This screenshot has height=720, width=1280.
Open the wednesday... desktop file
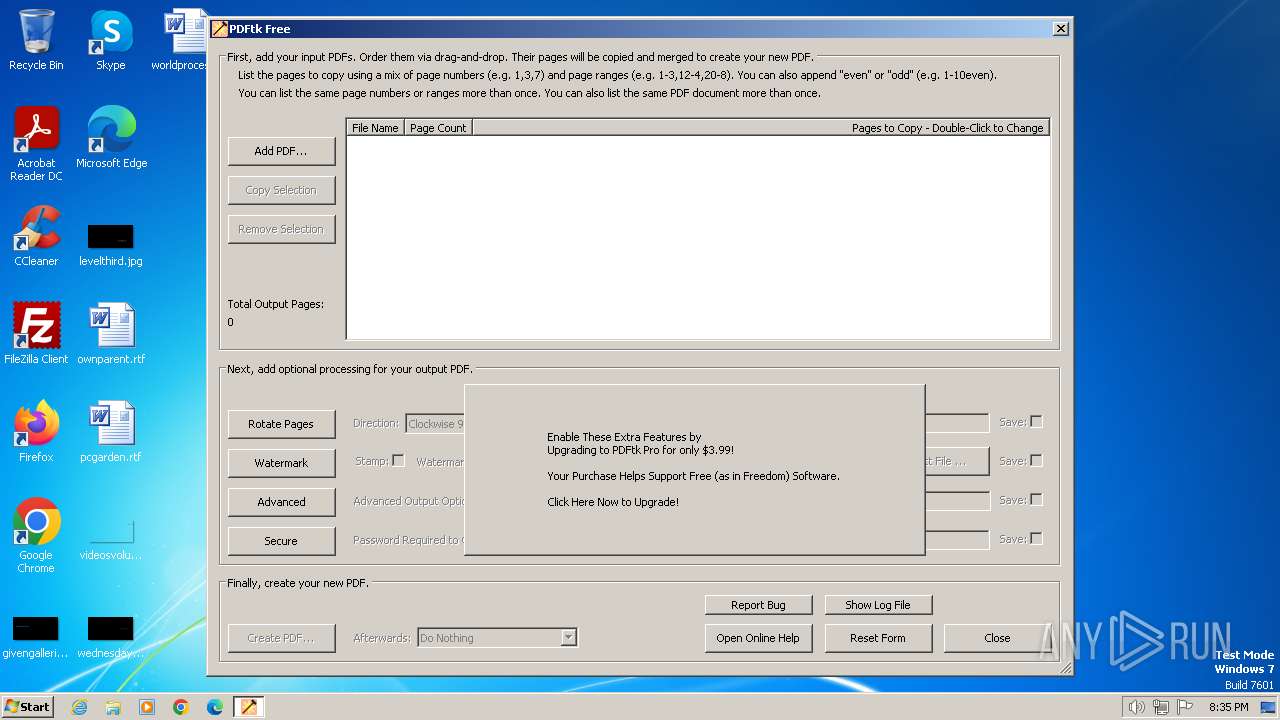111,637
